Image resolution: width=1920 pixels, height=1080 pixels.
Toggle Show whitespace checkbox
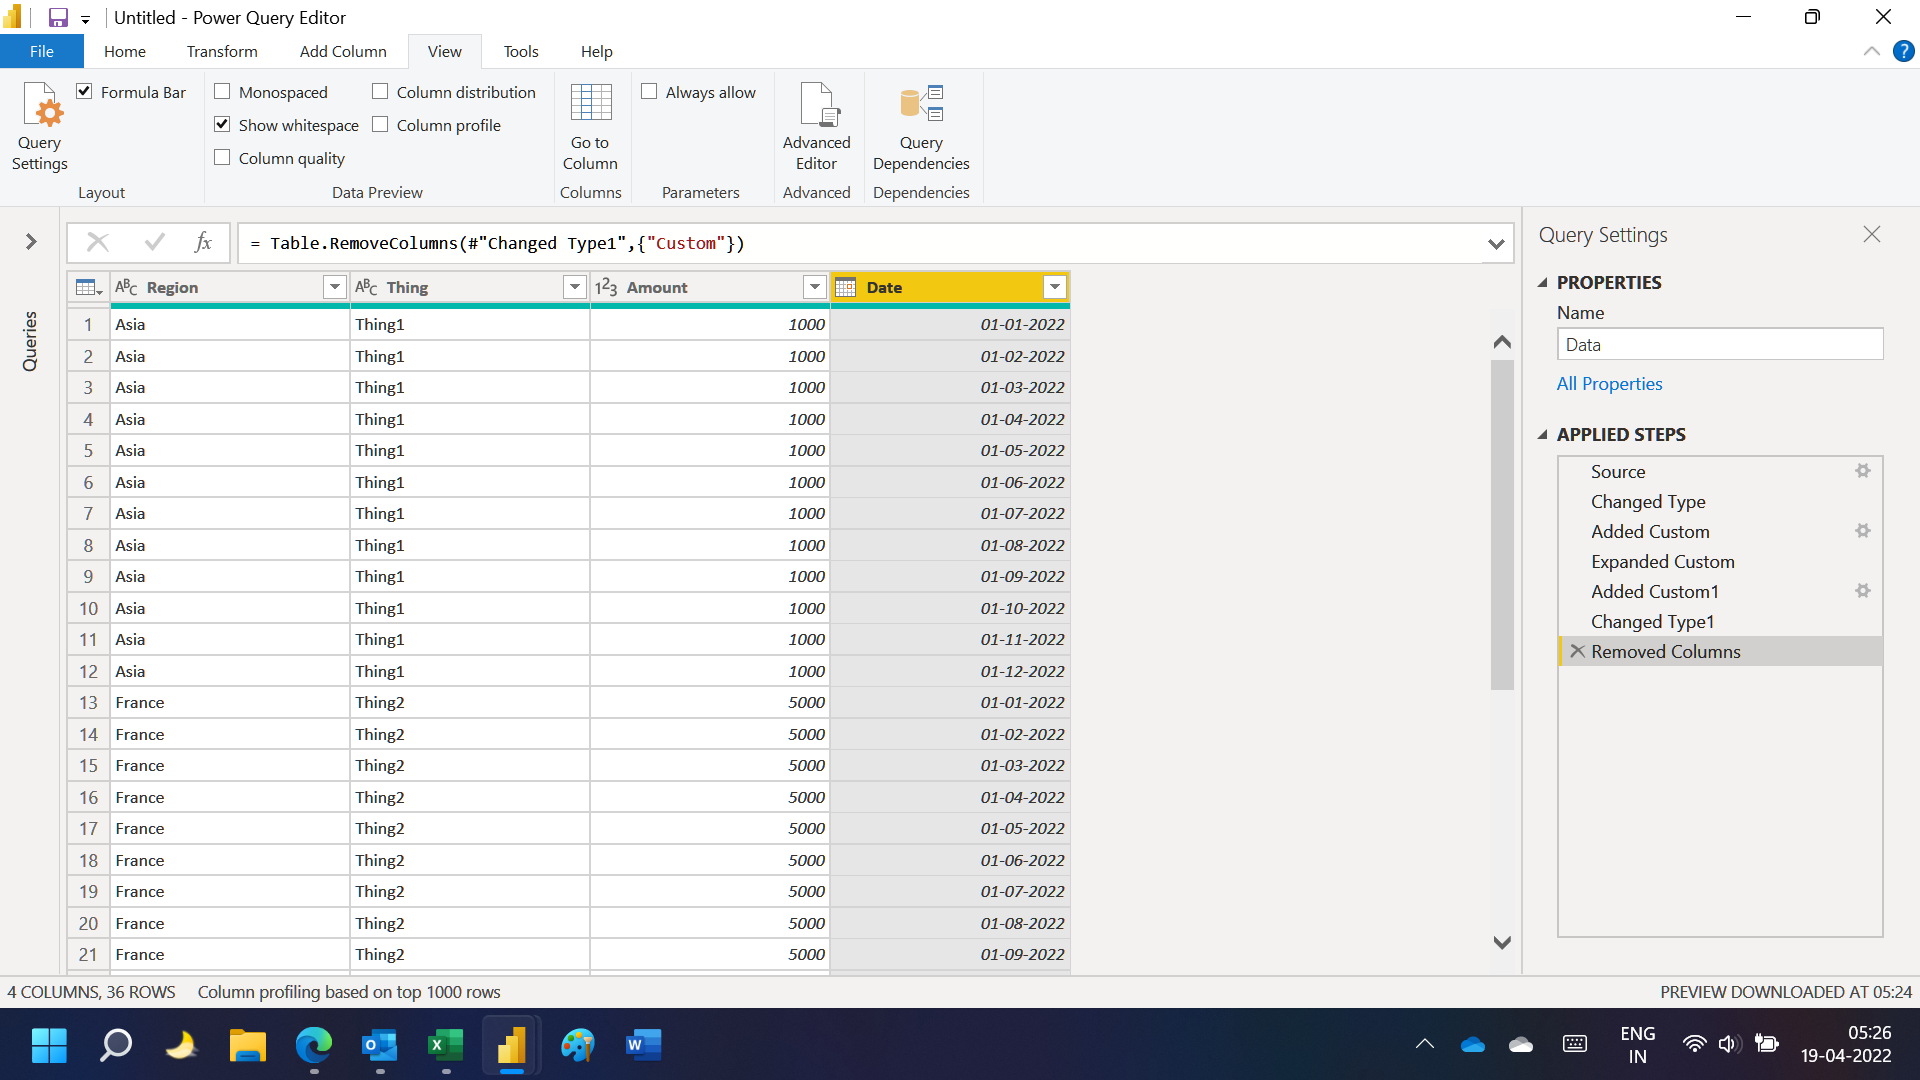tap(222, 125)
